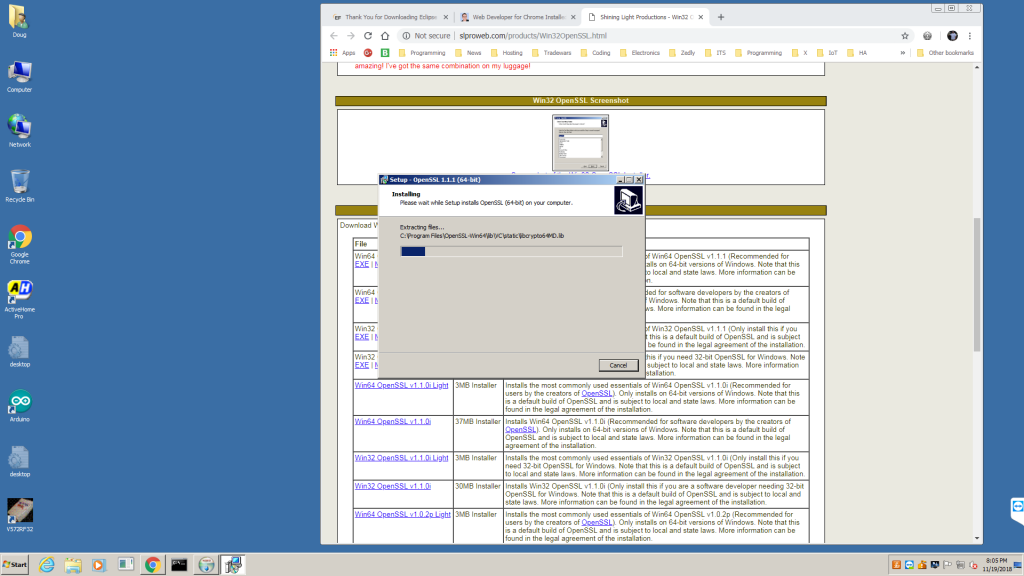The height and width of the screenshot is (576, 1024).
Task: Open the green B bookmark icon
Action: click(385, 53)
